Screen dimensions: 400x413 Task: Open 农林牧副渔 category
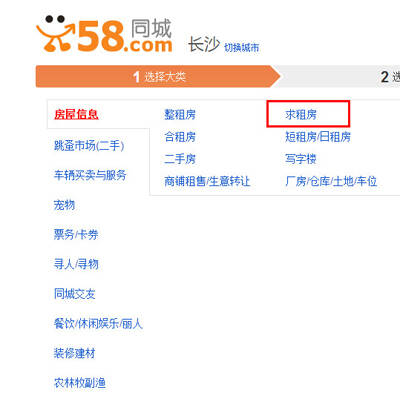tap(80, 383)
